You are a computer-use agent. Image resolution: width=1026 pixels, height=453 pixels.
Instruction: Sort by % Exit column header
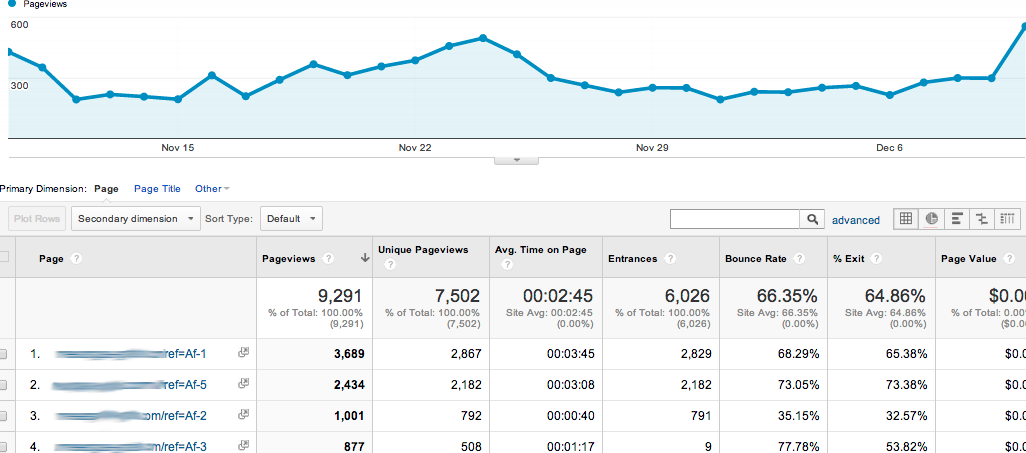click(849, 259)
